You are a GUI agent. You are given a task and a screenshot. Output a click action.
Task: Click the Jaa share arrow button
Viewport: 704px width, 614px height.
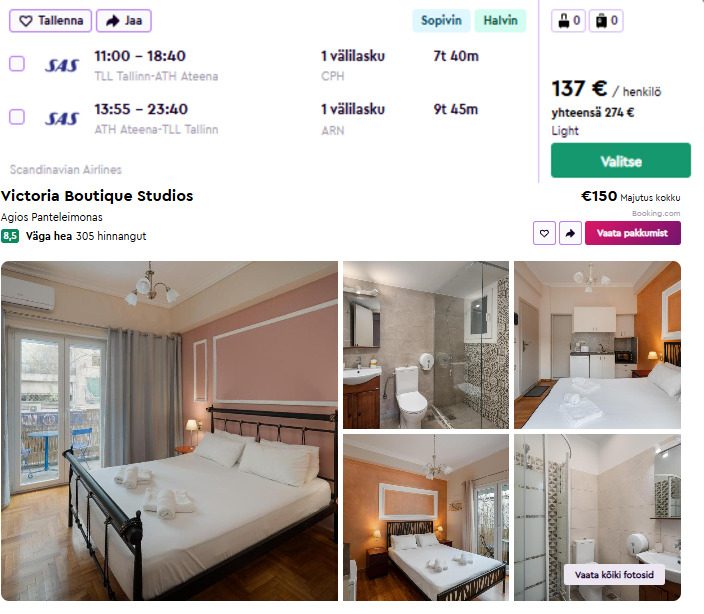tap(124, 21)
